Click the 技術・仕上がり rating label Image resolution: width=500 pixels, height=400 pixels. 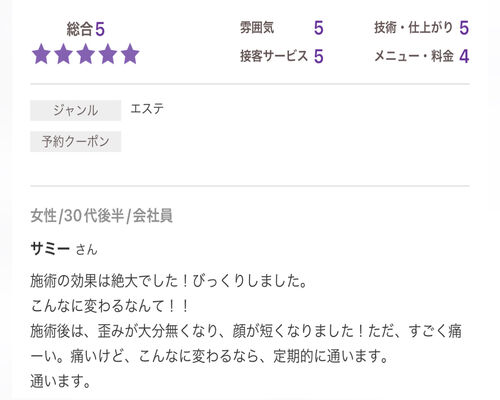(413, 28)
